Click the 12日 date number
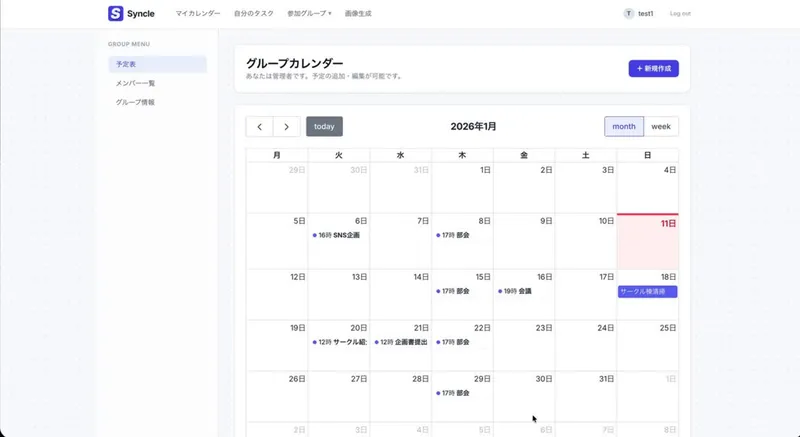 click(297, 277)
